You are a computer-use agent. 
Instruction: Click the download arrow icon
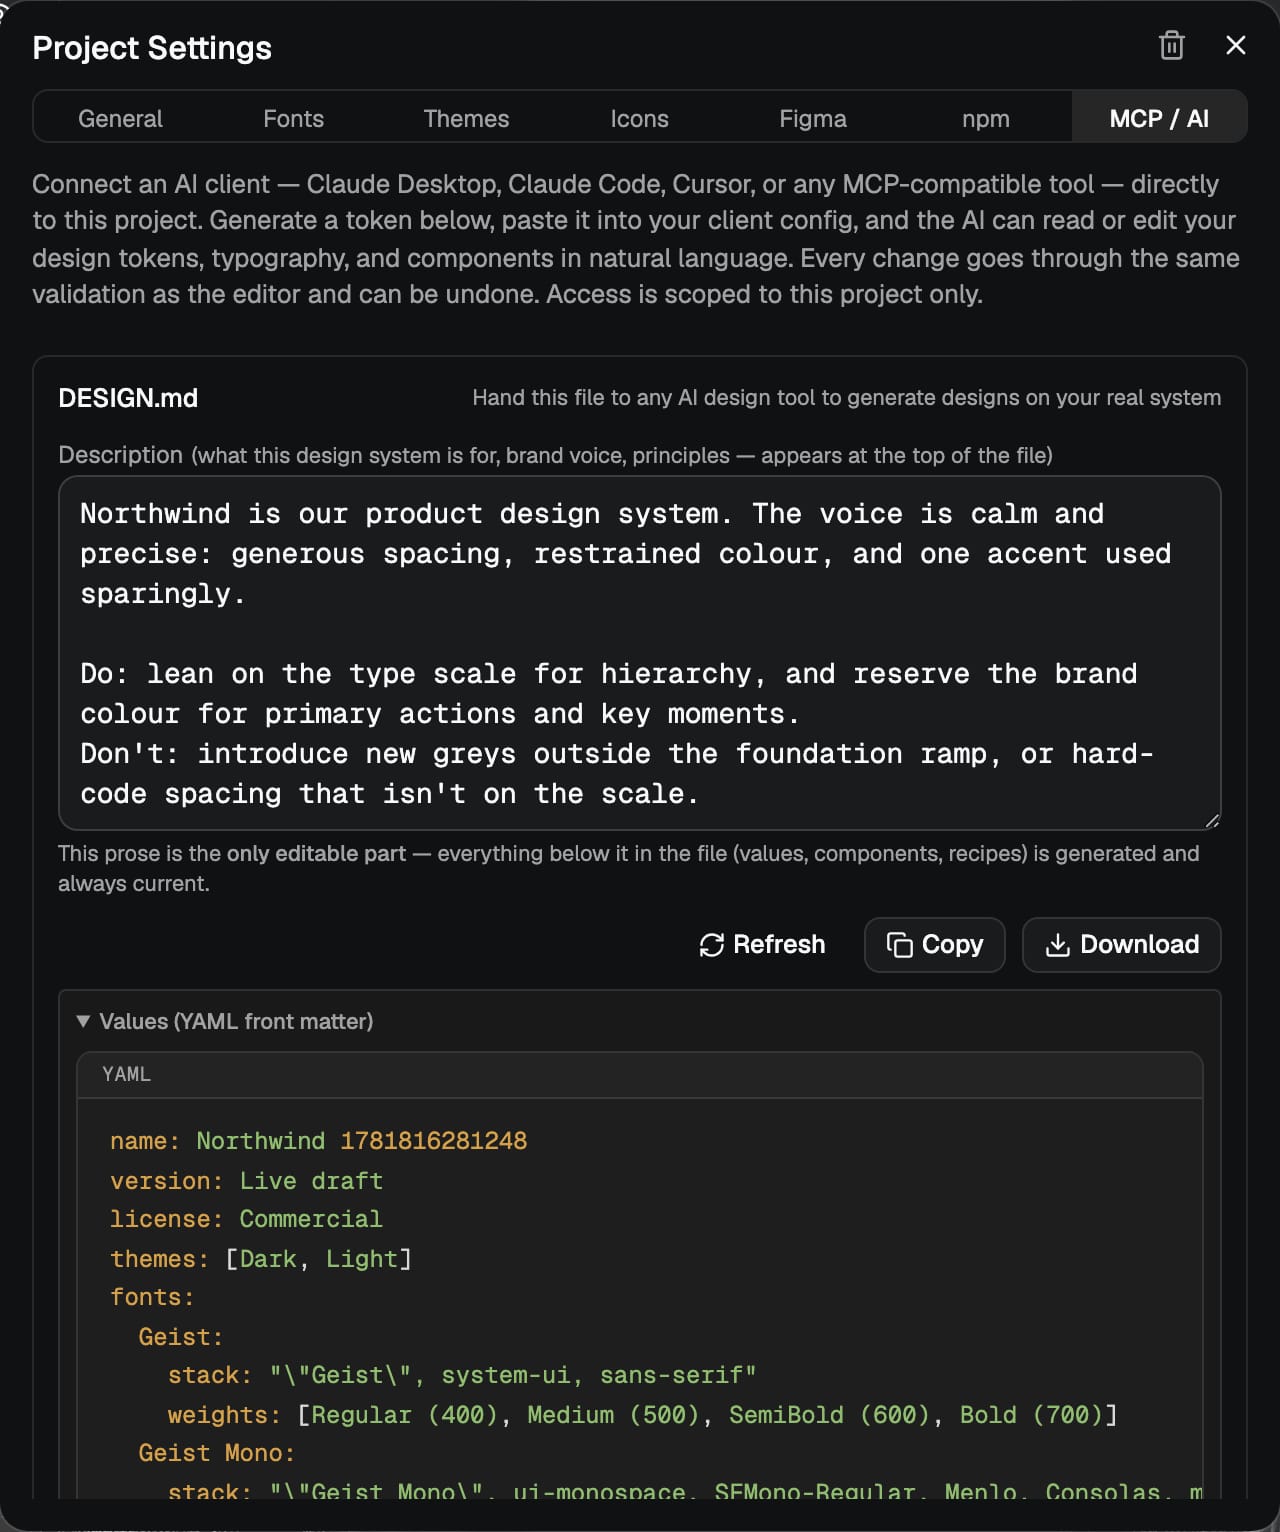(x=1057, y=945)
